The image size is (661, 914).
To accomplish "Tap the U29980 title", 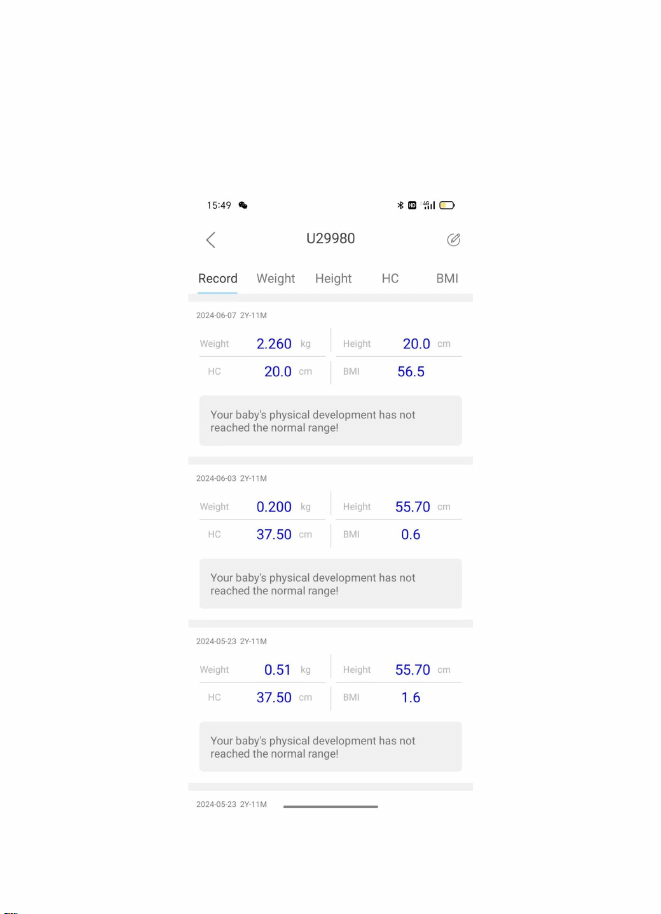I will point(330,238).
